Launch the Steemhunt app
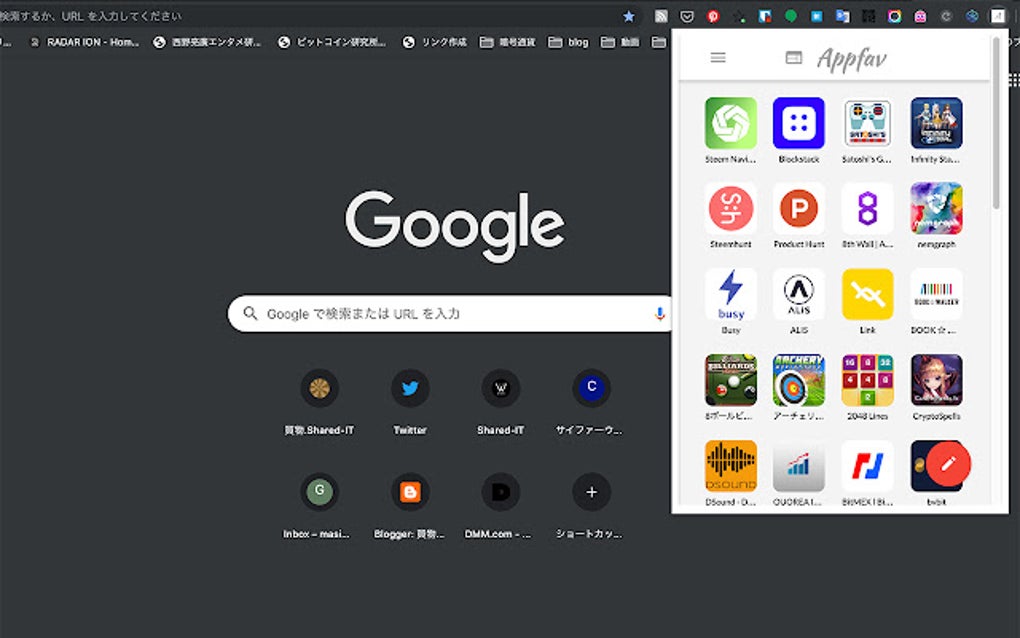Image resolution: width=1020 pixels, height=638 pixels. point(731,209)
